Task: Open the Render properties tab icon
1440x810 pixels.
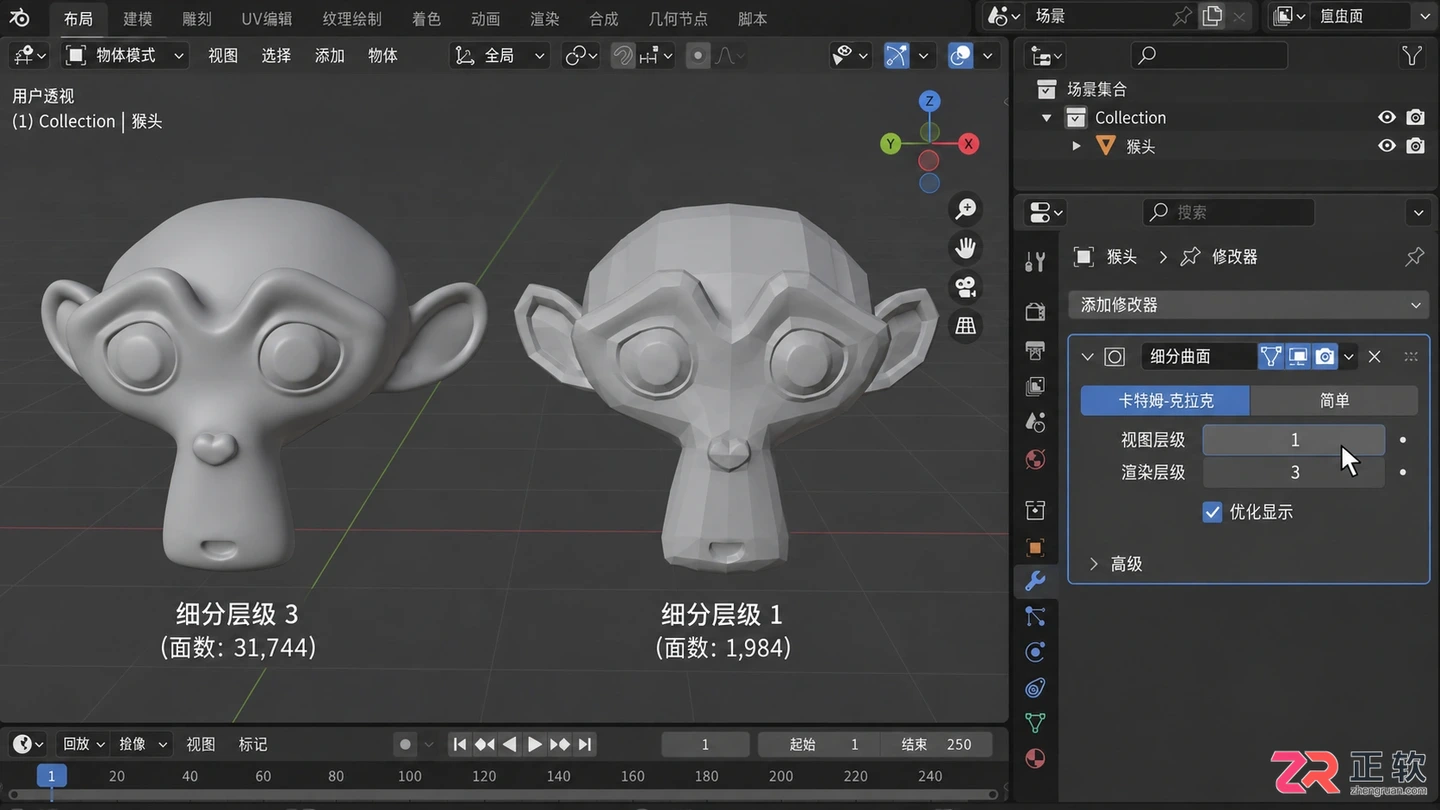Action: coord(1035,312)
